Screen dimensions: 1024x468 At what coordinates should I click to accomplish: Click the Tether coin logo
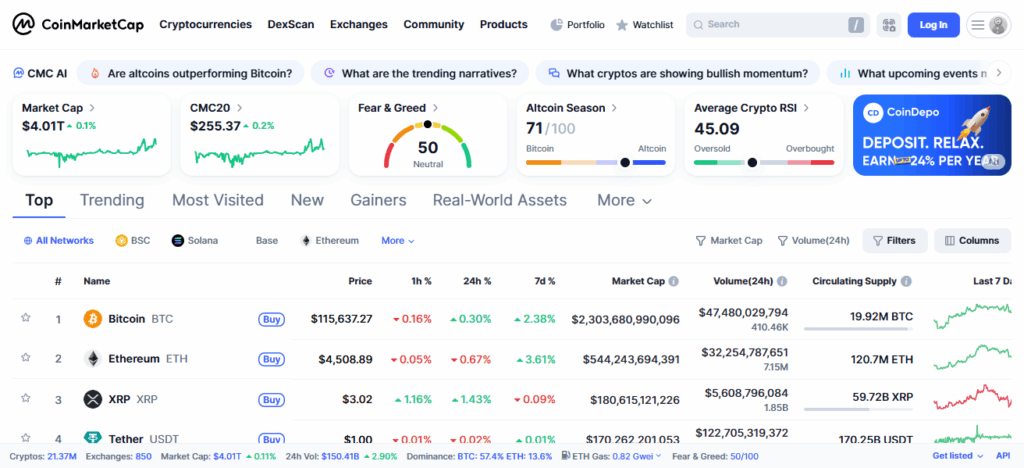(x=93, y=438)
